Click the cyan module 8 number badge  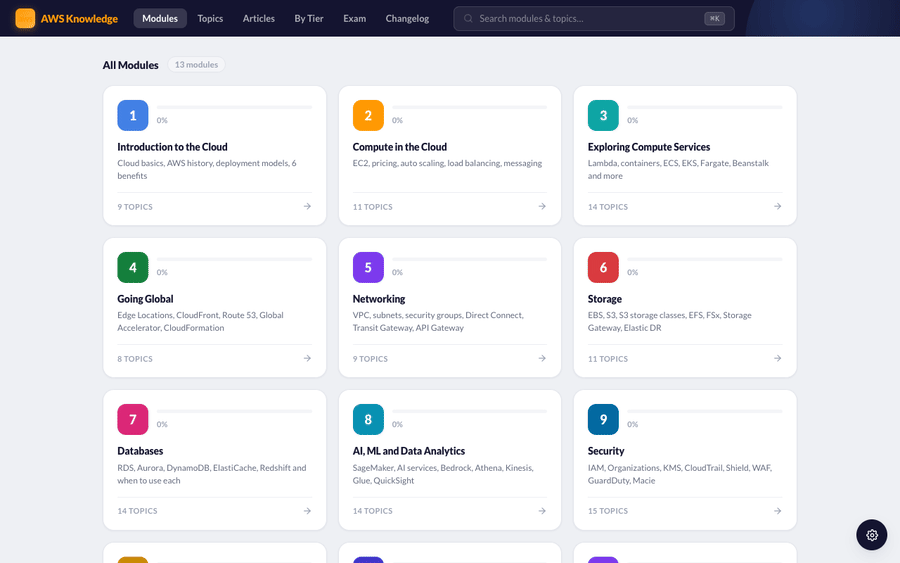pyautogui.click(x=368, y=420)
